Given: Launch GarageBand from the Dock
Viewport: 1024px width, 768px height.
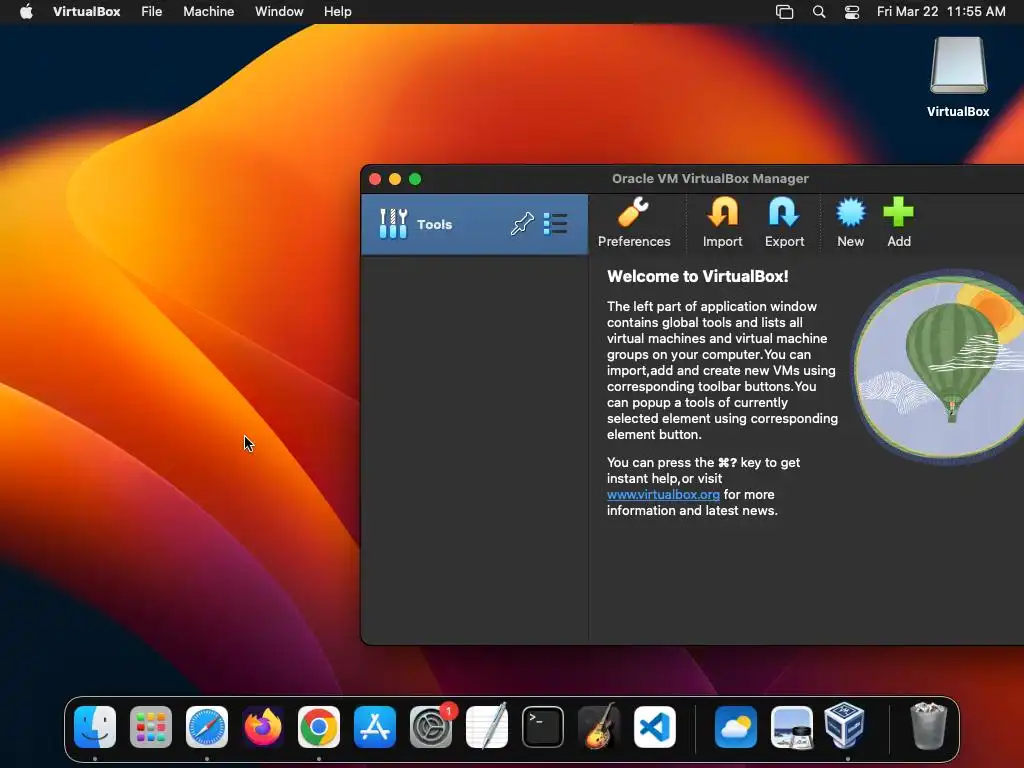Looking at the screenshot, I should (x=599, y=726).
